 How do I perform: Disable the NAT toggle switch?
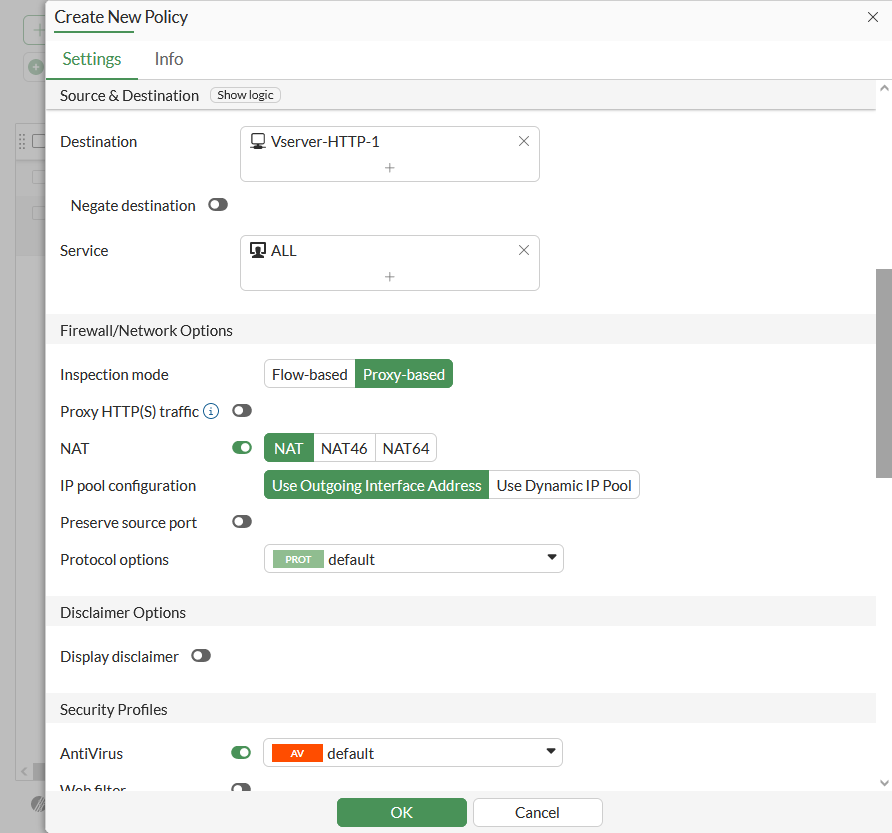click(x=241, y=448)
